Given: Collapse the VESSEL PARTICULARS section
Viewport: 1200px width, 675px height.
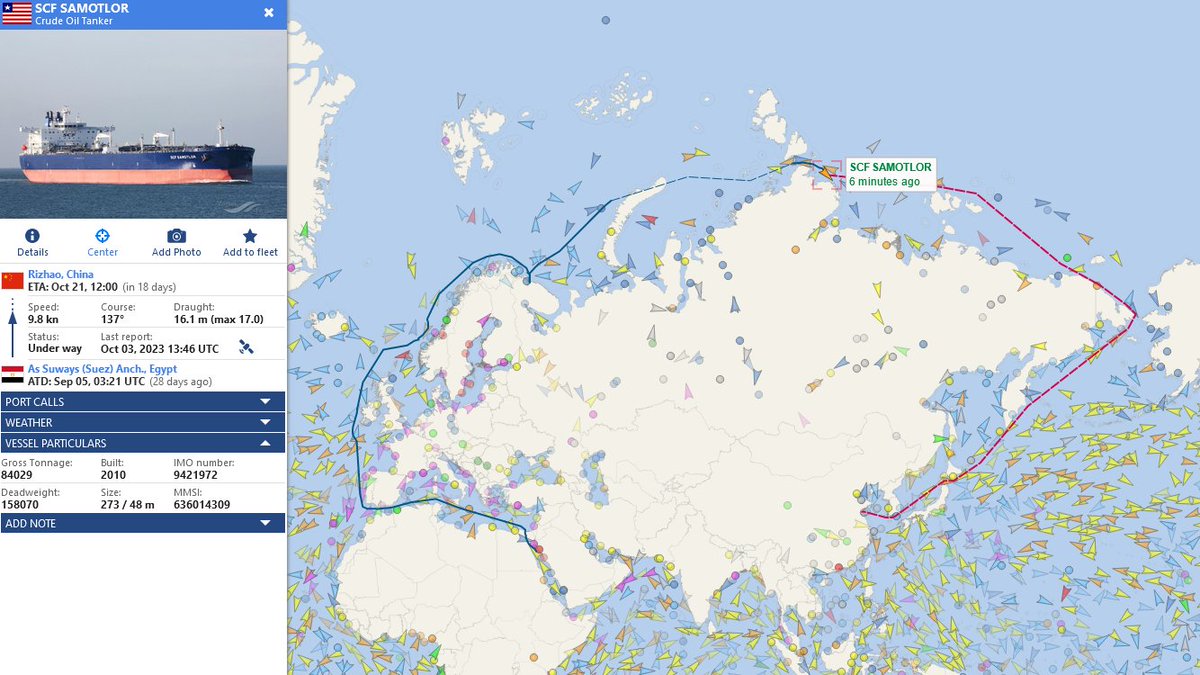Looking at the screenshot, I should click(x=143, y=443).
